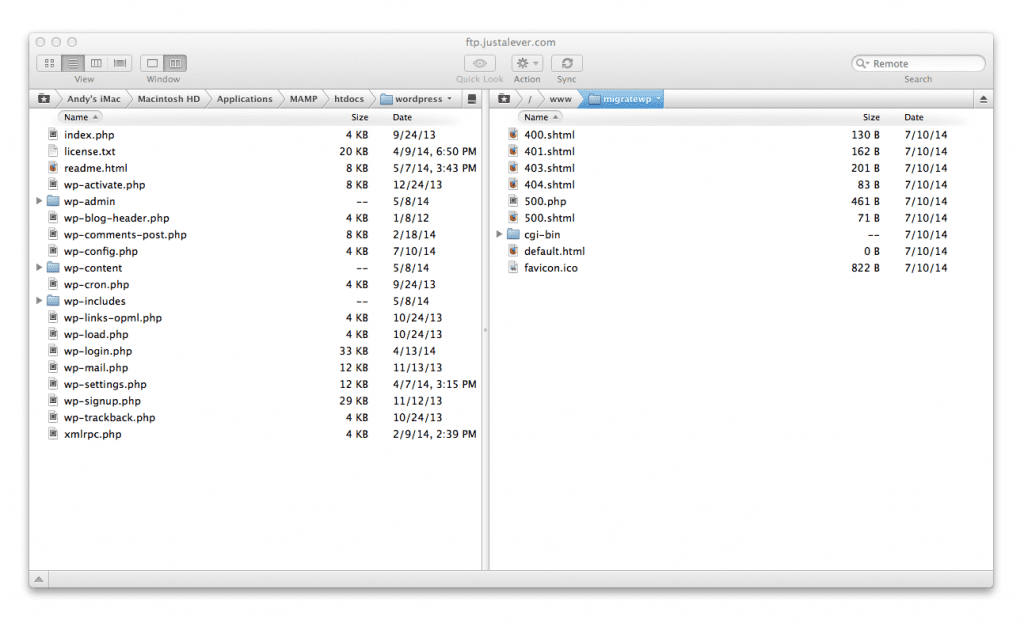The image size is (1024, 631).
Task: Open Quick Look for the selection
Action: pos(479,62)
